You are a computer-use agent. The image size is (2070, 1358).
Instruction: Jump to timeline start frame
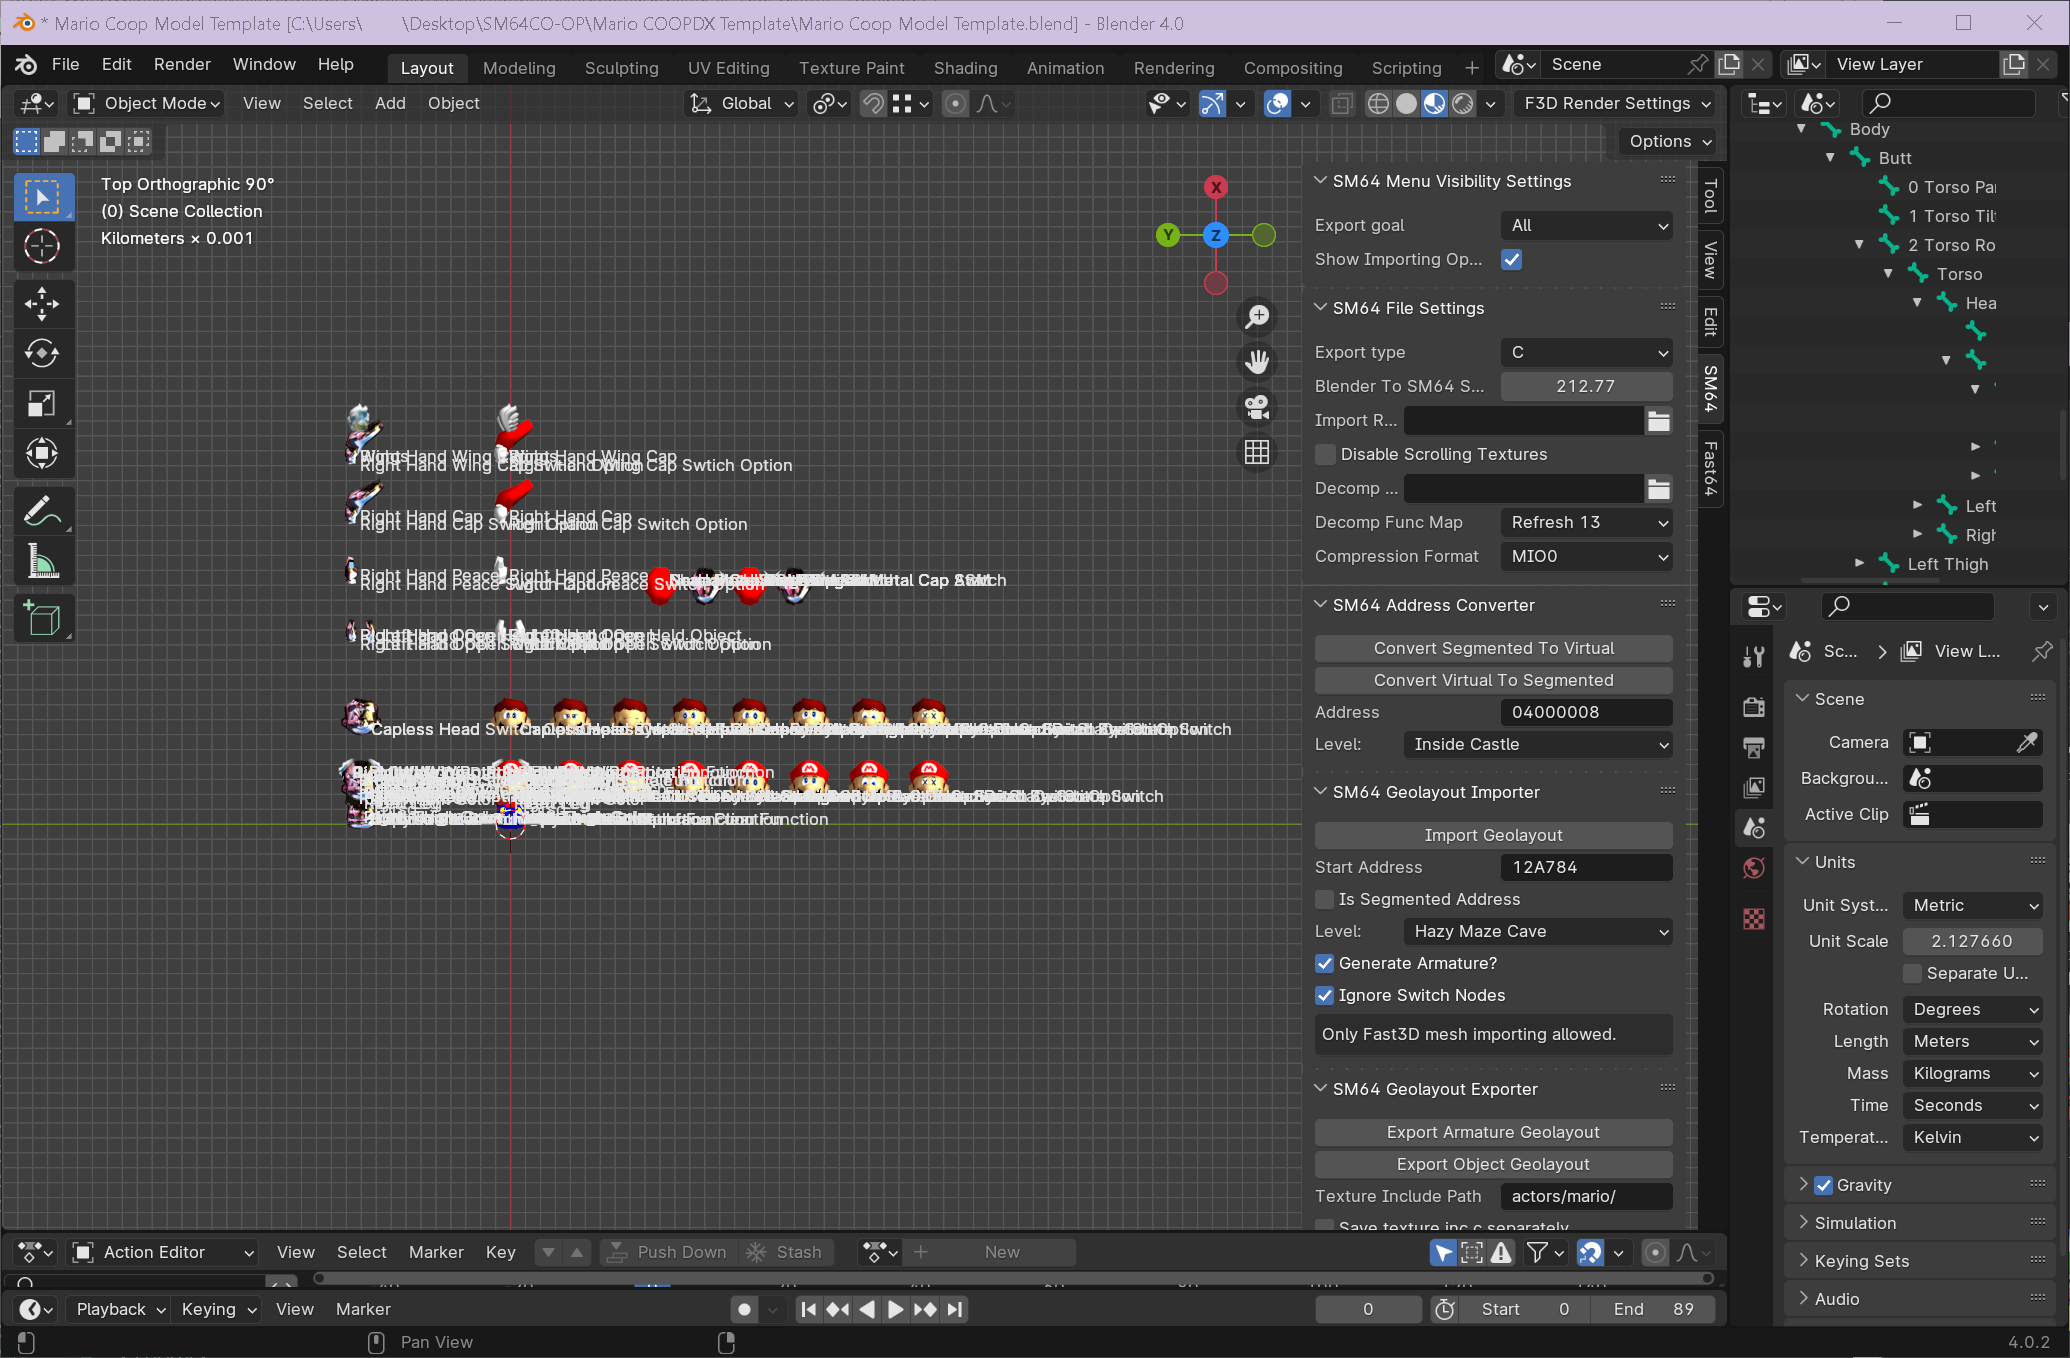point(809,1309)
